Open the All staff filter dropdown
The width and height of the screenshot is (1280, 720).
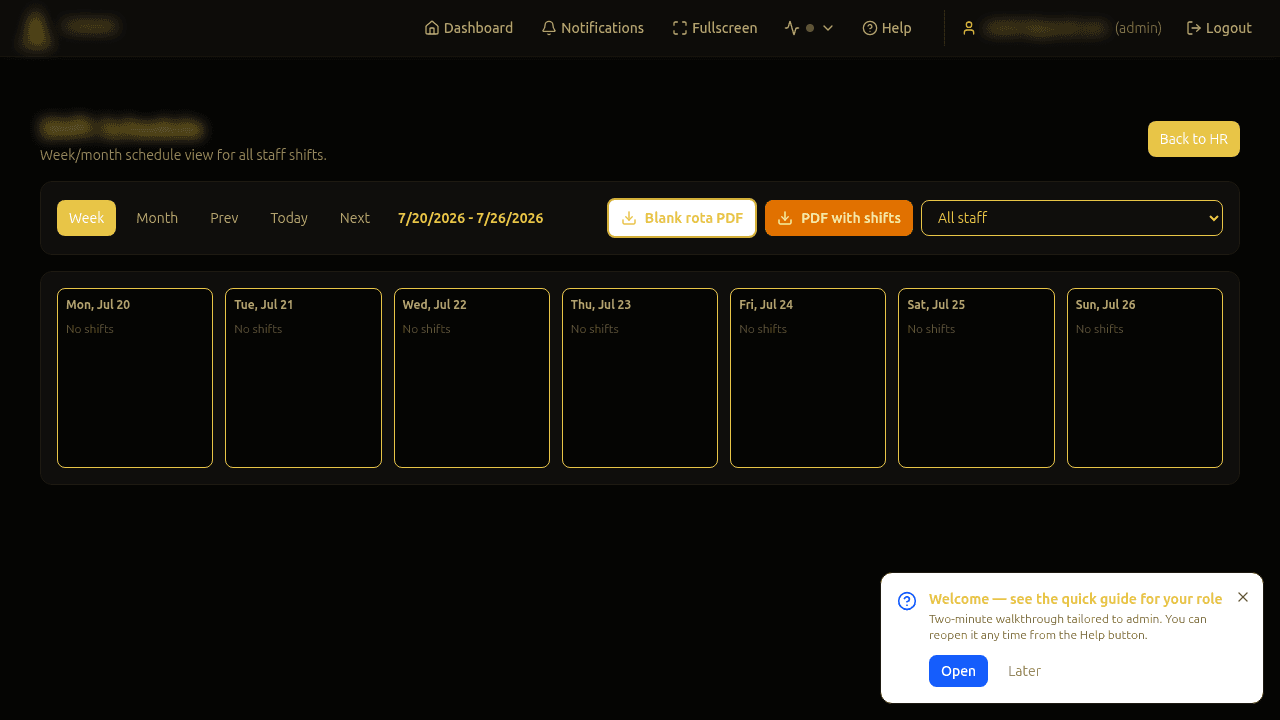click(x=1072, y=218)
